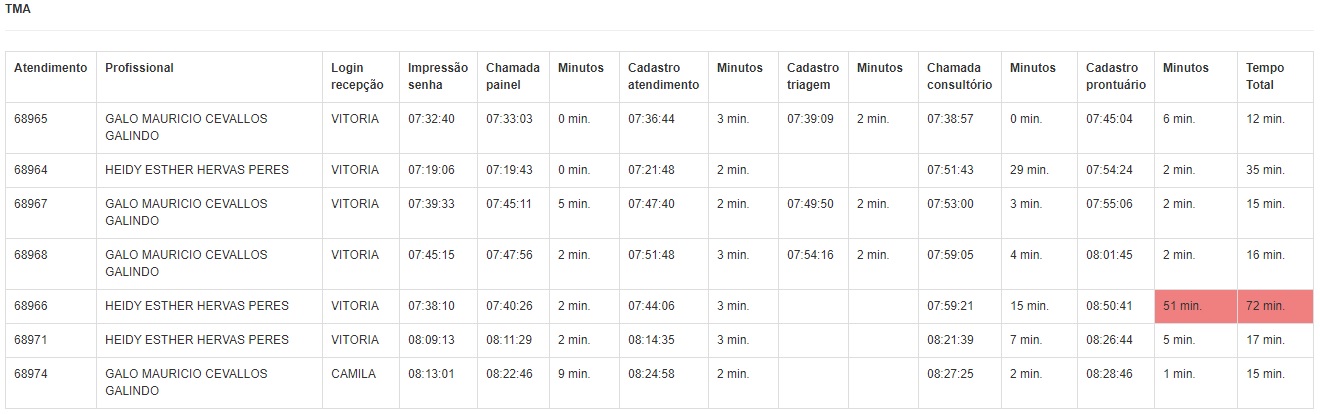The width and height of the screenshot is (1320, 414).
Task: Select the CAMILA login cell
Action: [353, 374]
